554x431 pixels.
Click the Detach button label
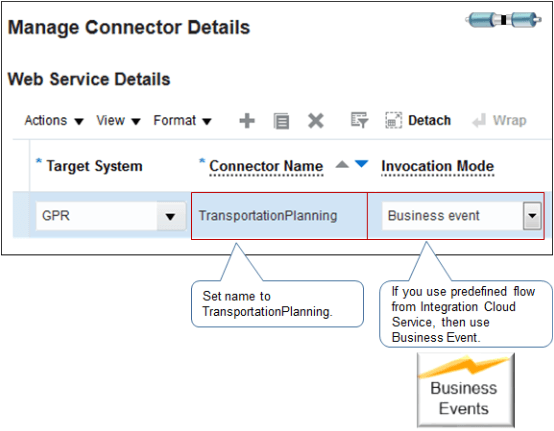point(429,121)
